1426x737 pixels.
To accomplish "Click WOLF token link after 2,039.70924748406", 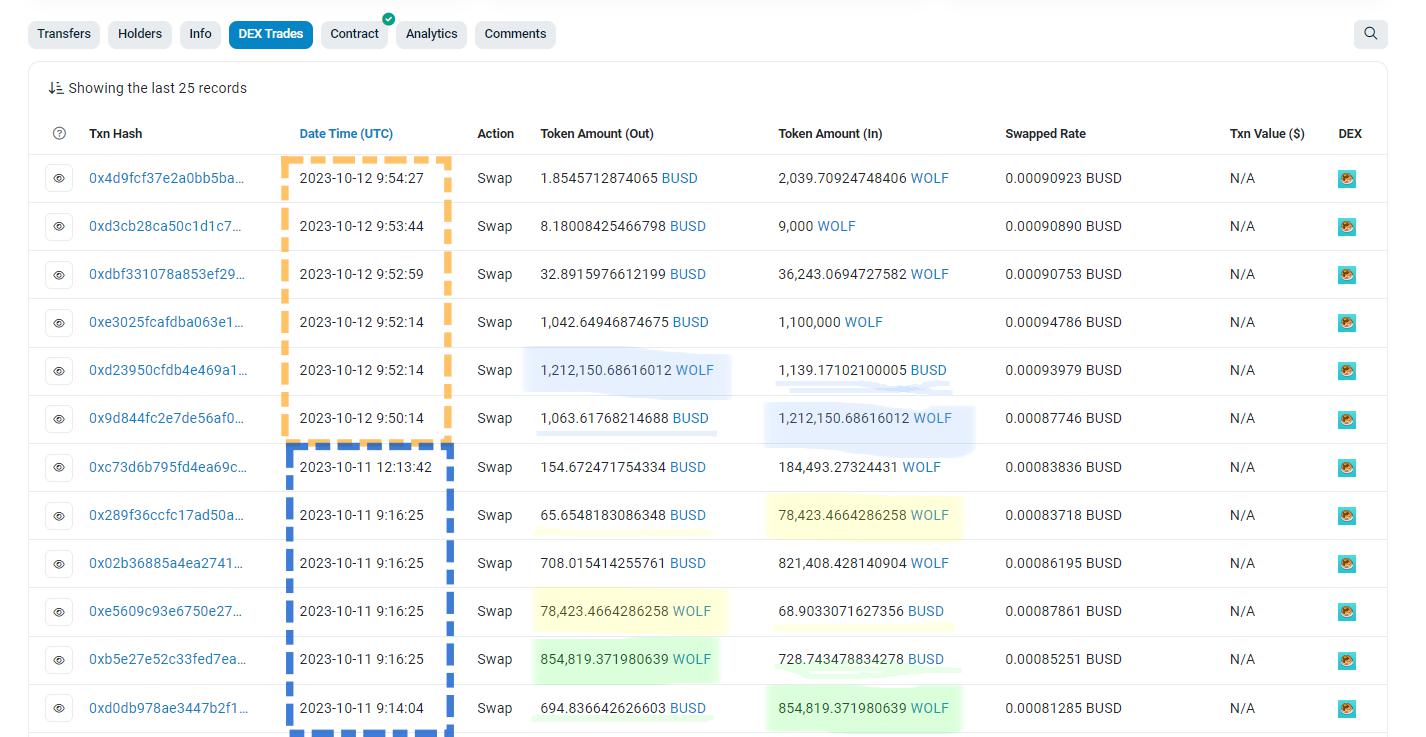I will (x=930, y=178).
